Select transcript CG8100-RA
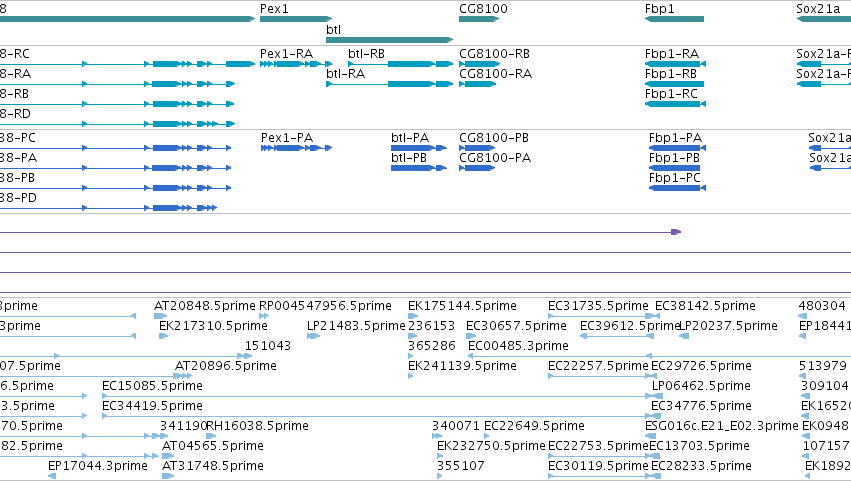 point(495,73)
